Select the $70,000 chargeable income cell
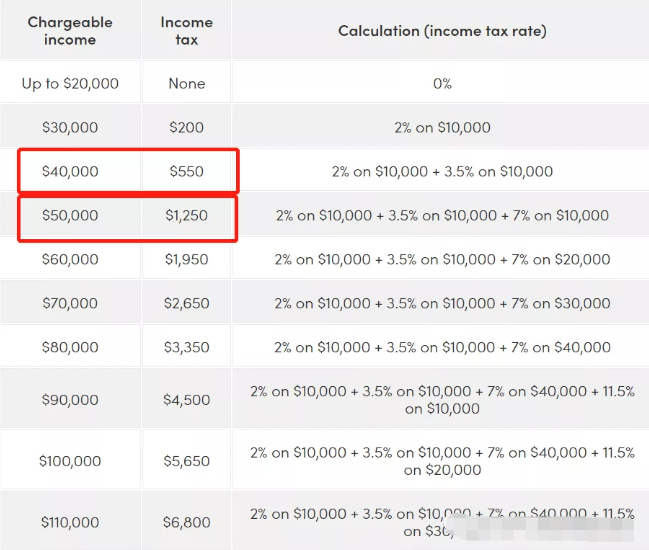The height and width of the screenshot is (550, 649). [70, 303]
